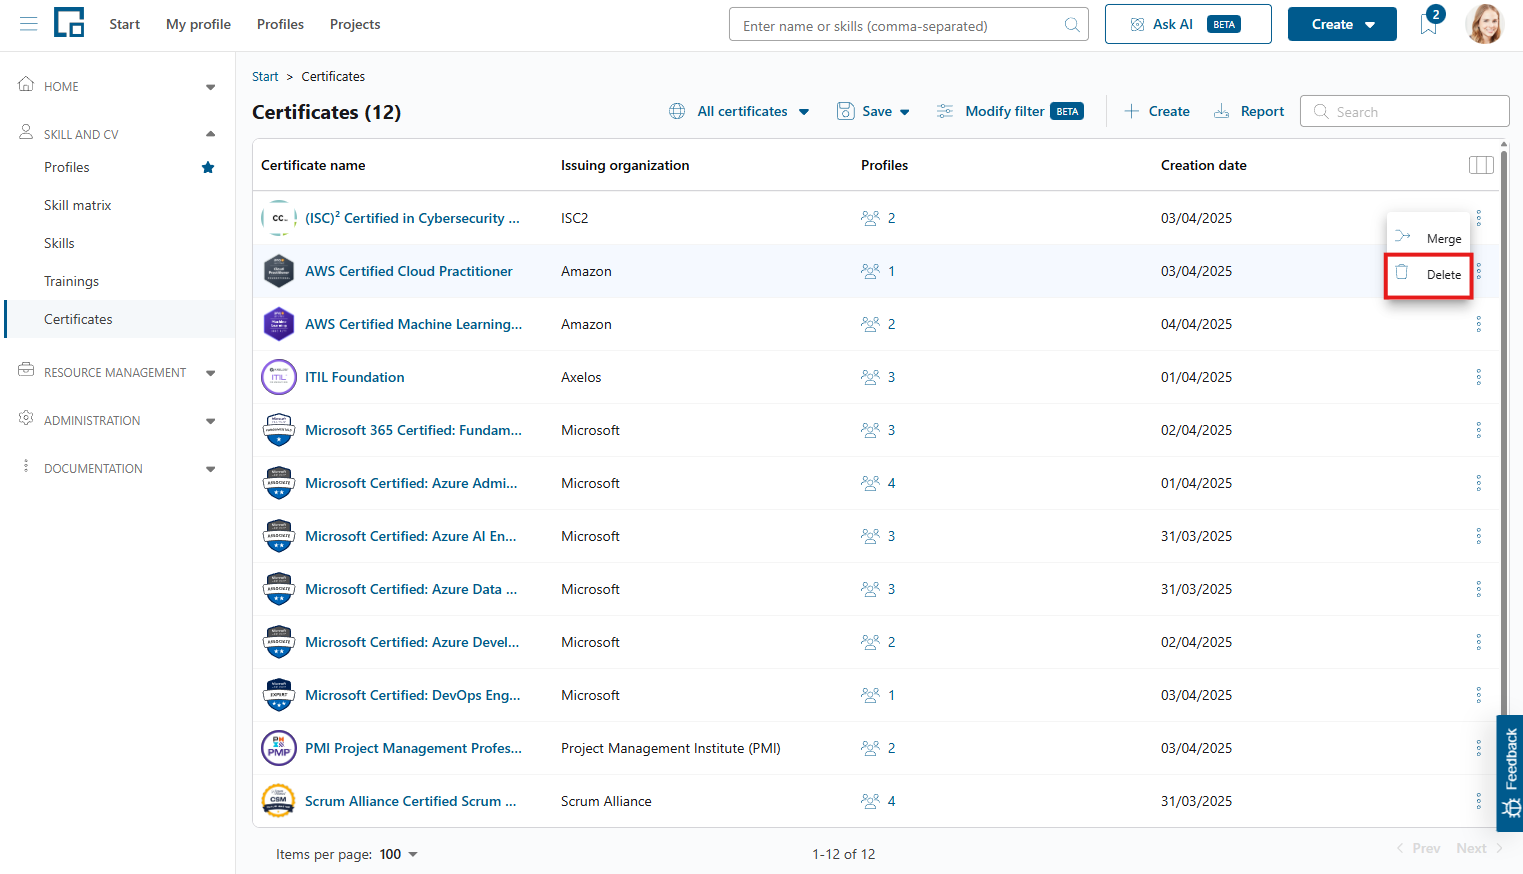The height and width of the screenshot is (874, 1523).
Task: Open Trainings in the sidebar
Action: coord(71,281)
